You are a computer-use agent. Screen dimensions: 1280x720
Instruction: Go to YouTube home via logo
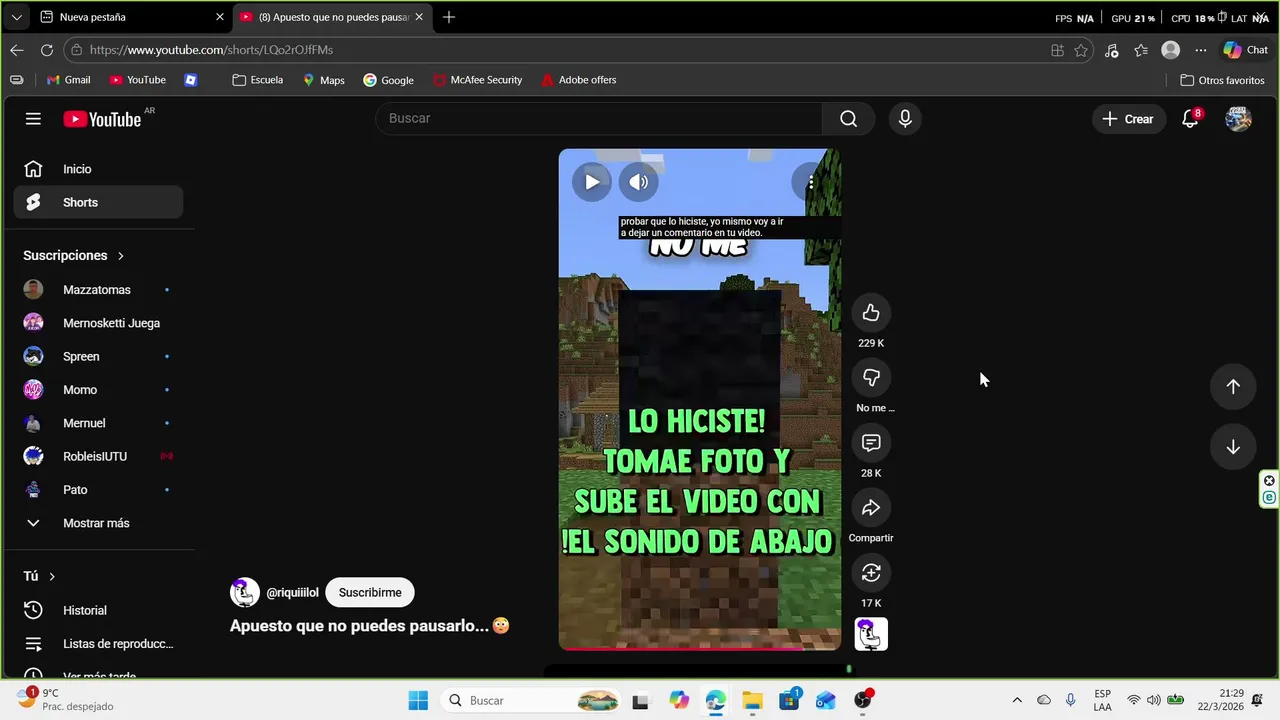pos(102,119)
